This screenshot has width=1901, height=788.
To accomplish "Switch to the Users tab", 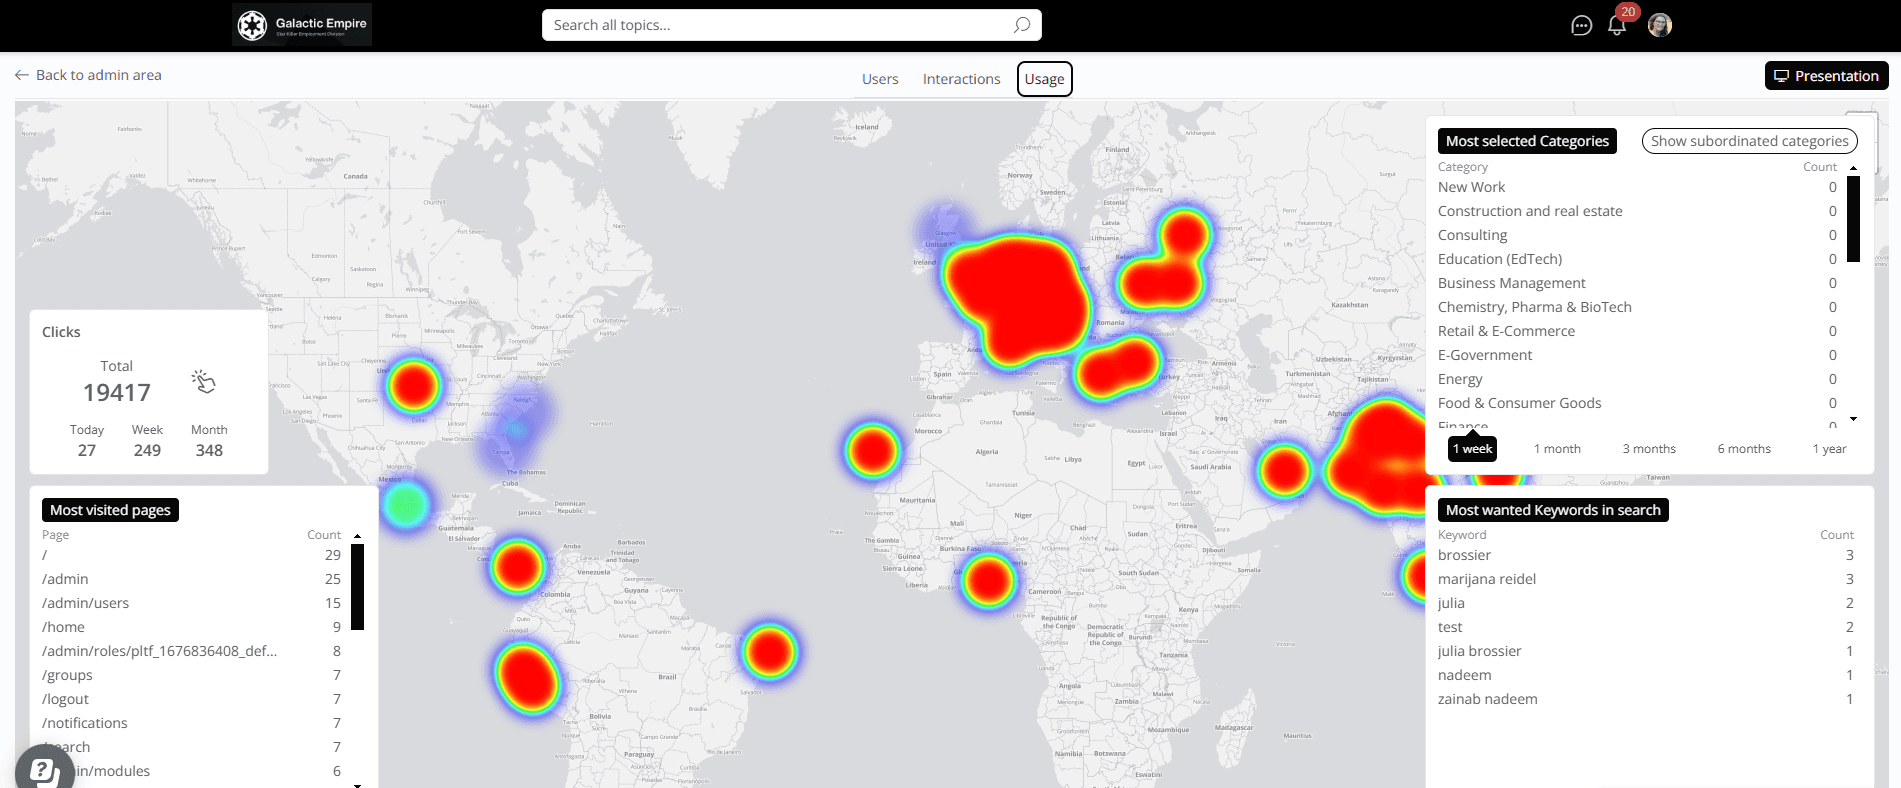I will [880, 79].
